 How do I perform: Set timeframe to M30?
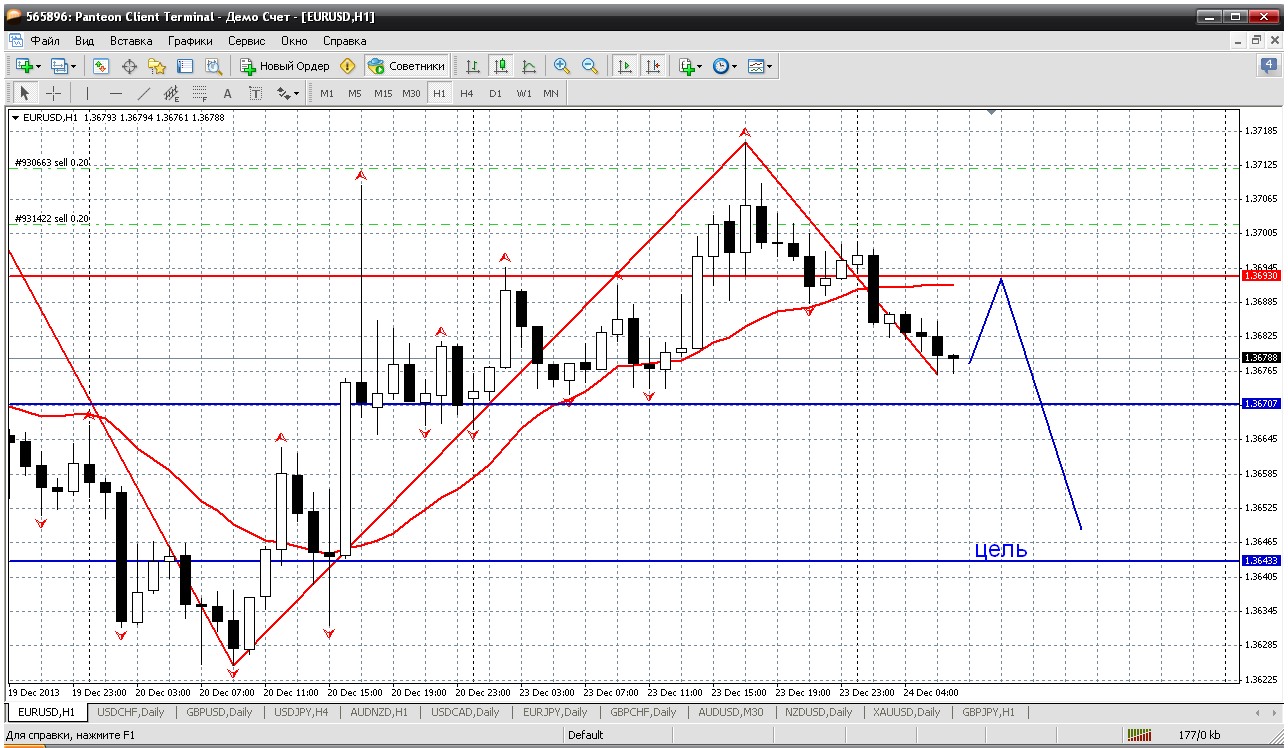(x=411, y=93)
